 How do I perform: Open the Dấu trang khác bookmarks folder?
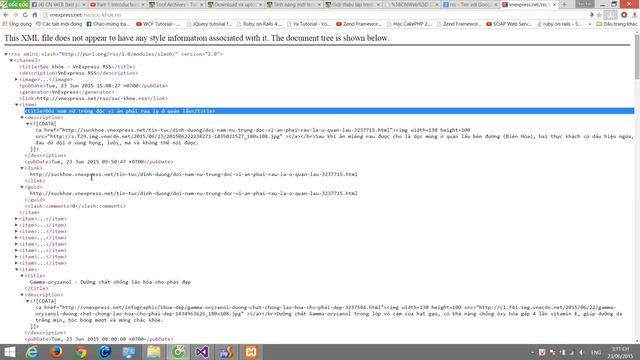coord(616,24)
